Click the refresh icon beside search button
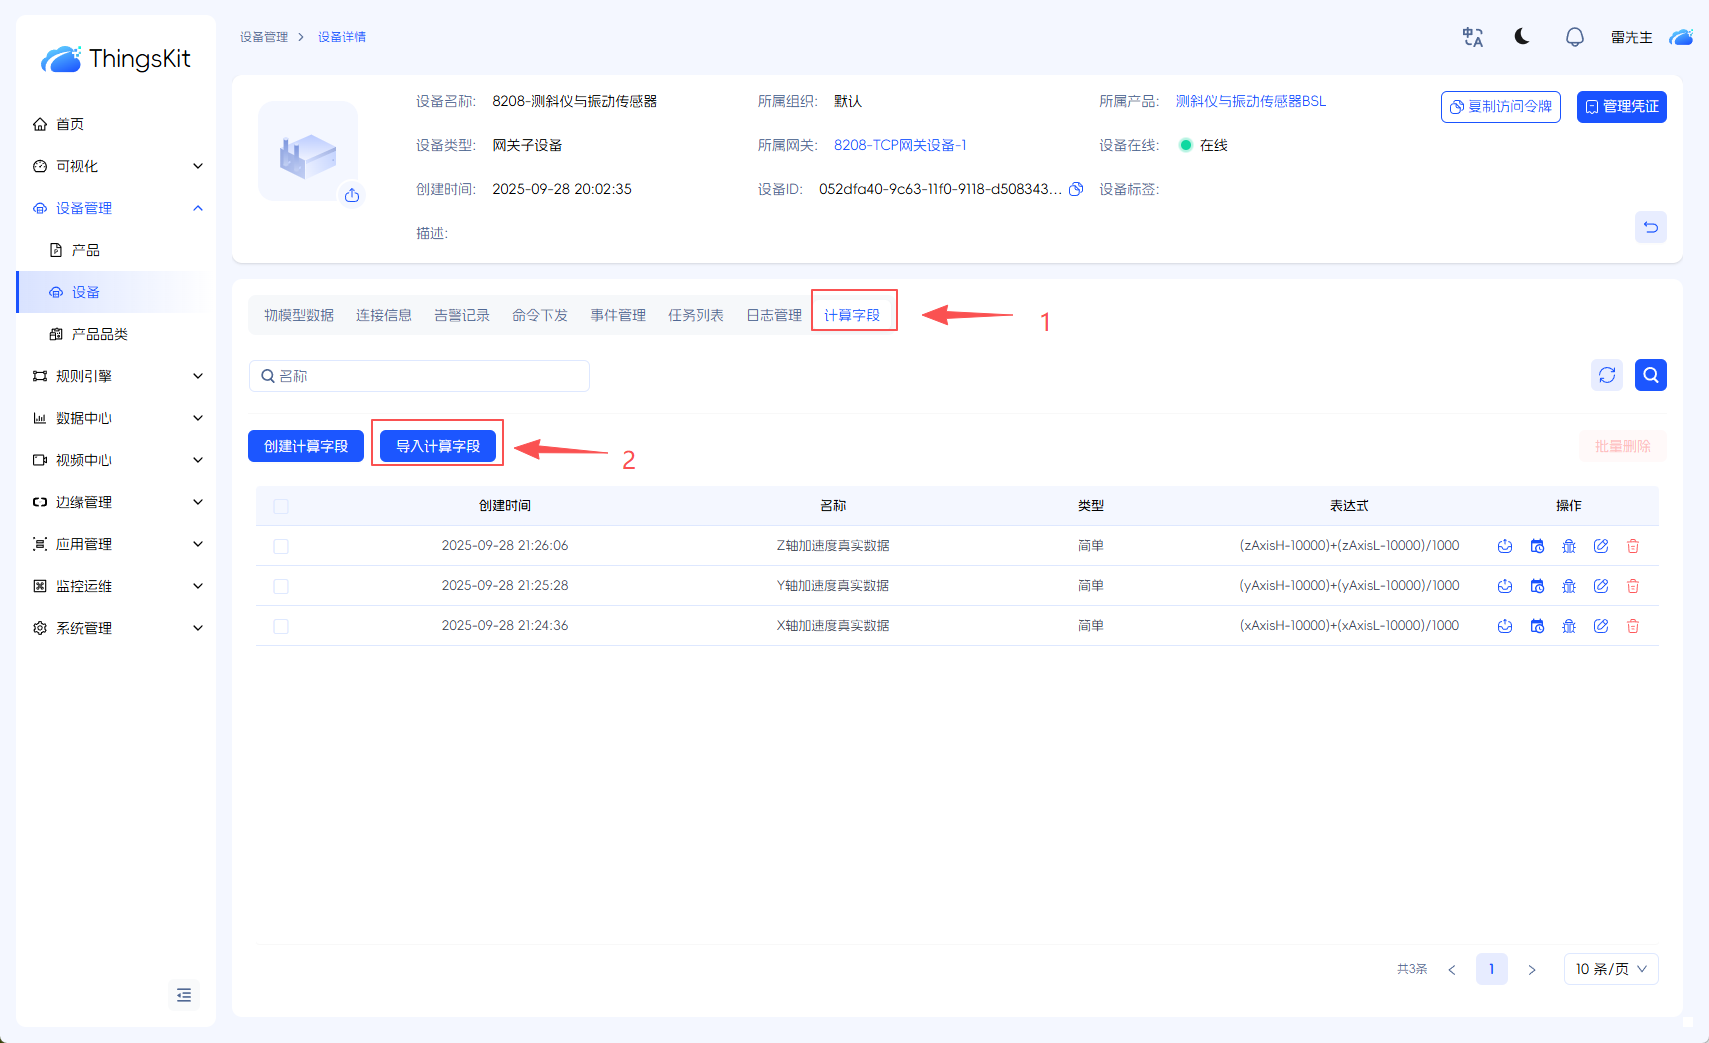The height and width of the screenshot is (1043, 1709). tap(1607, 375)
